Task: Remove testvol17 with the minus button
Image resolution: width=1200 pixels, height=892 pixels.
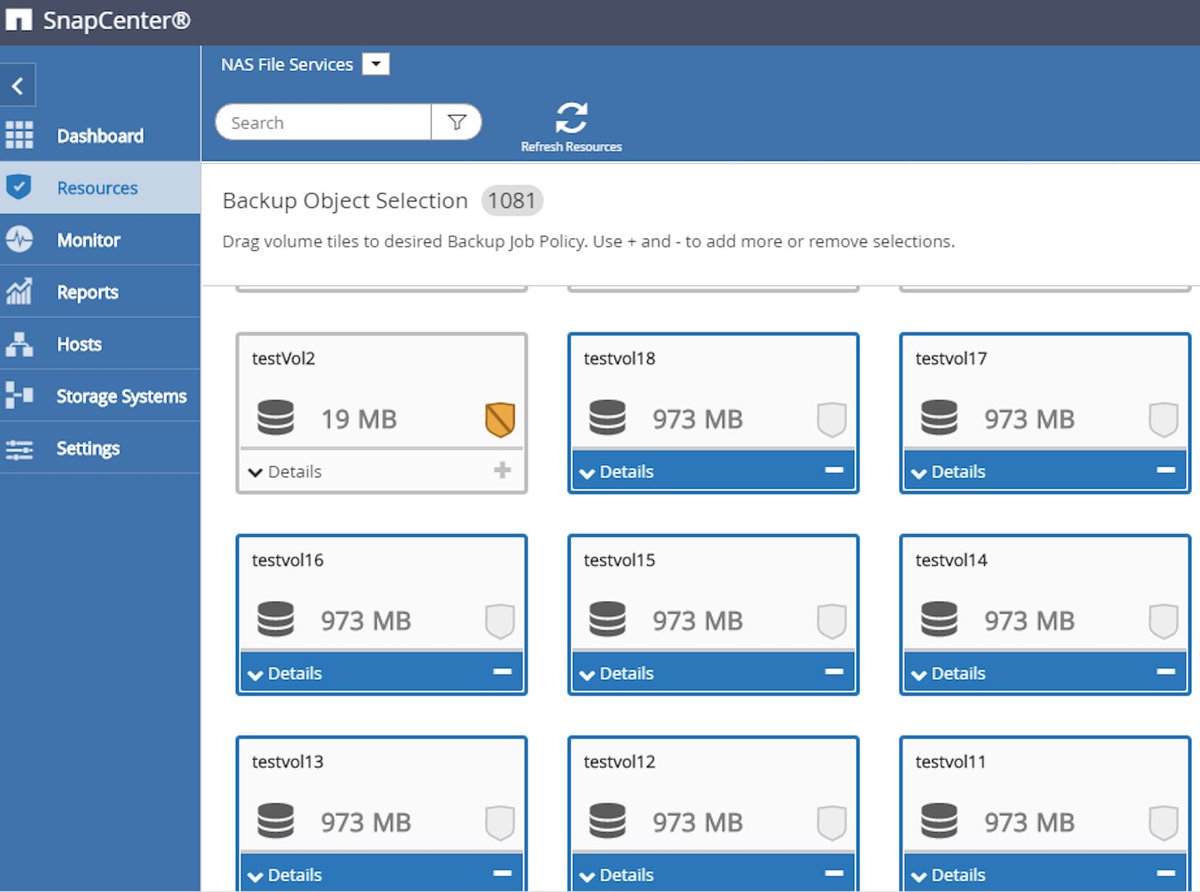Action: (1166, 470)
